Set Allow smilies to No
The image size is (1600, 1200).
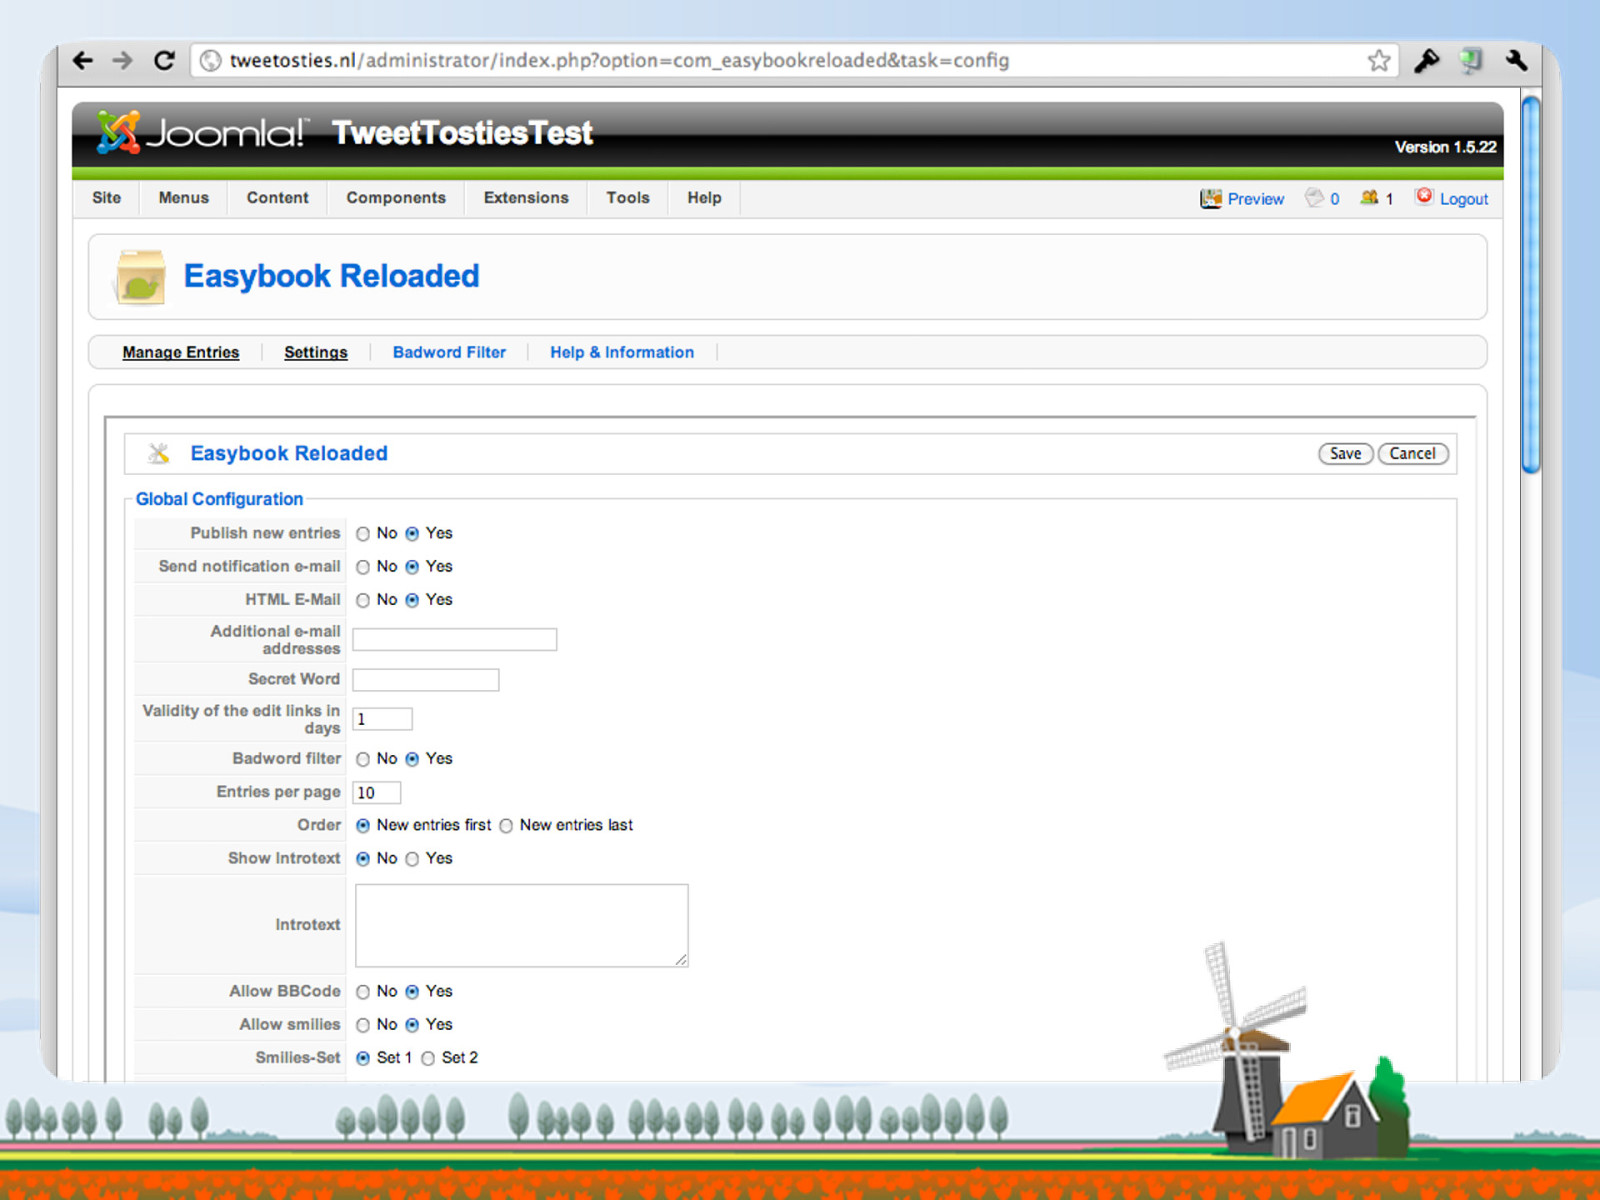click(363, 1025)
